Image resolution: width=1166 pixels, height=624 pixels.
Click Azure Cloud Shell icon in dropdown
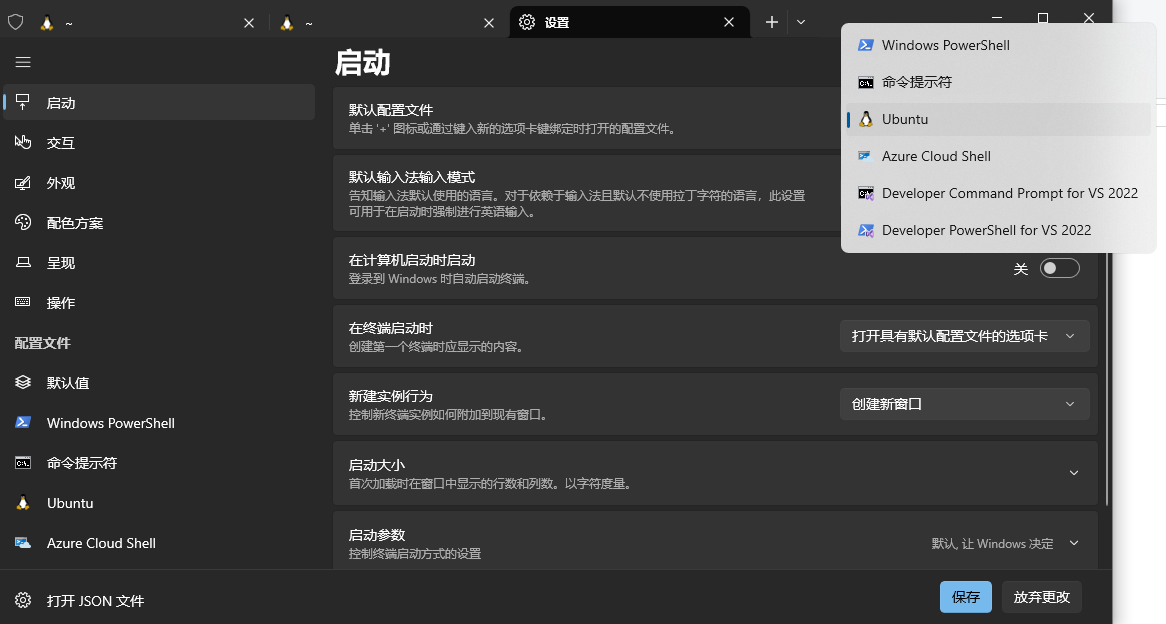tap(866, 156)
